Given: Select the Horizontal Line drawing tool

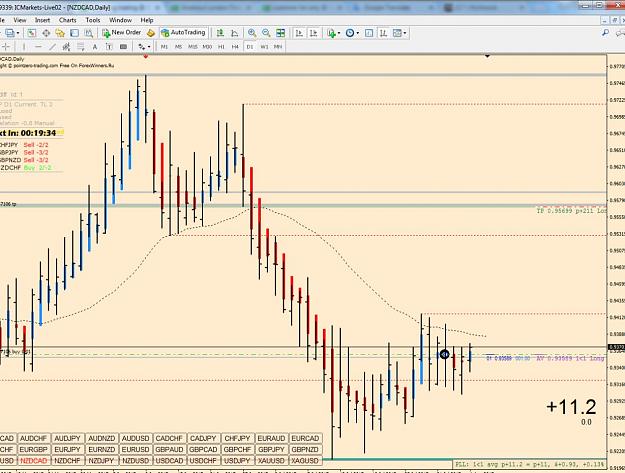Looking at the screenshot, I should tap(38, 47).
